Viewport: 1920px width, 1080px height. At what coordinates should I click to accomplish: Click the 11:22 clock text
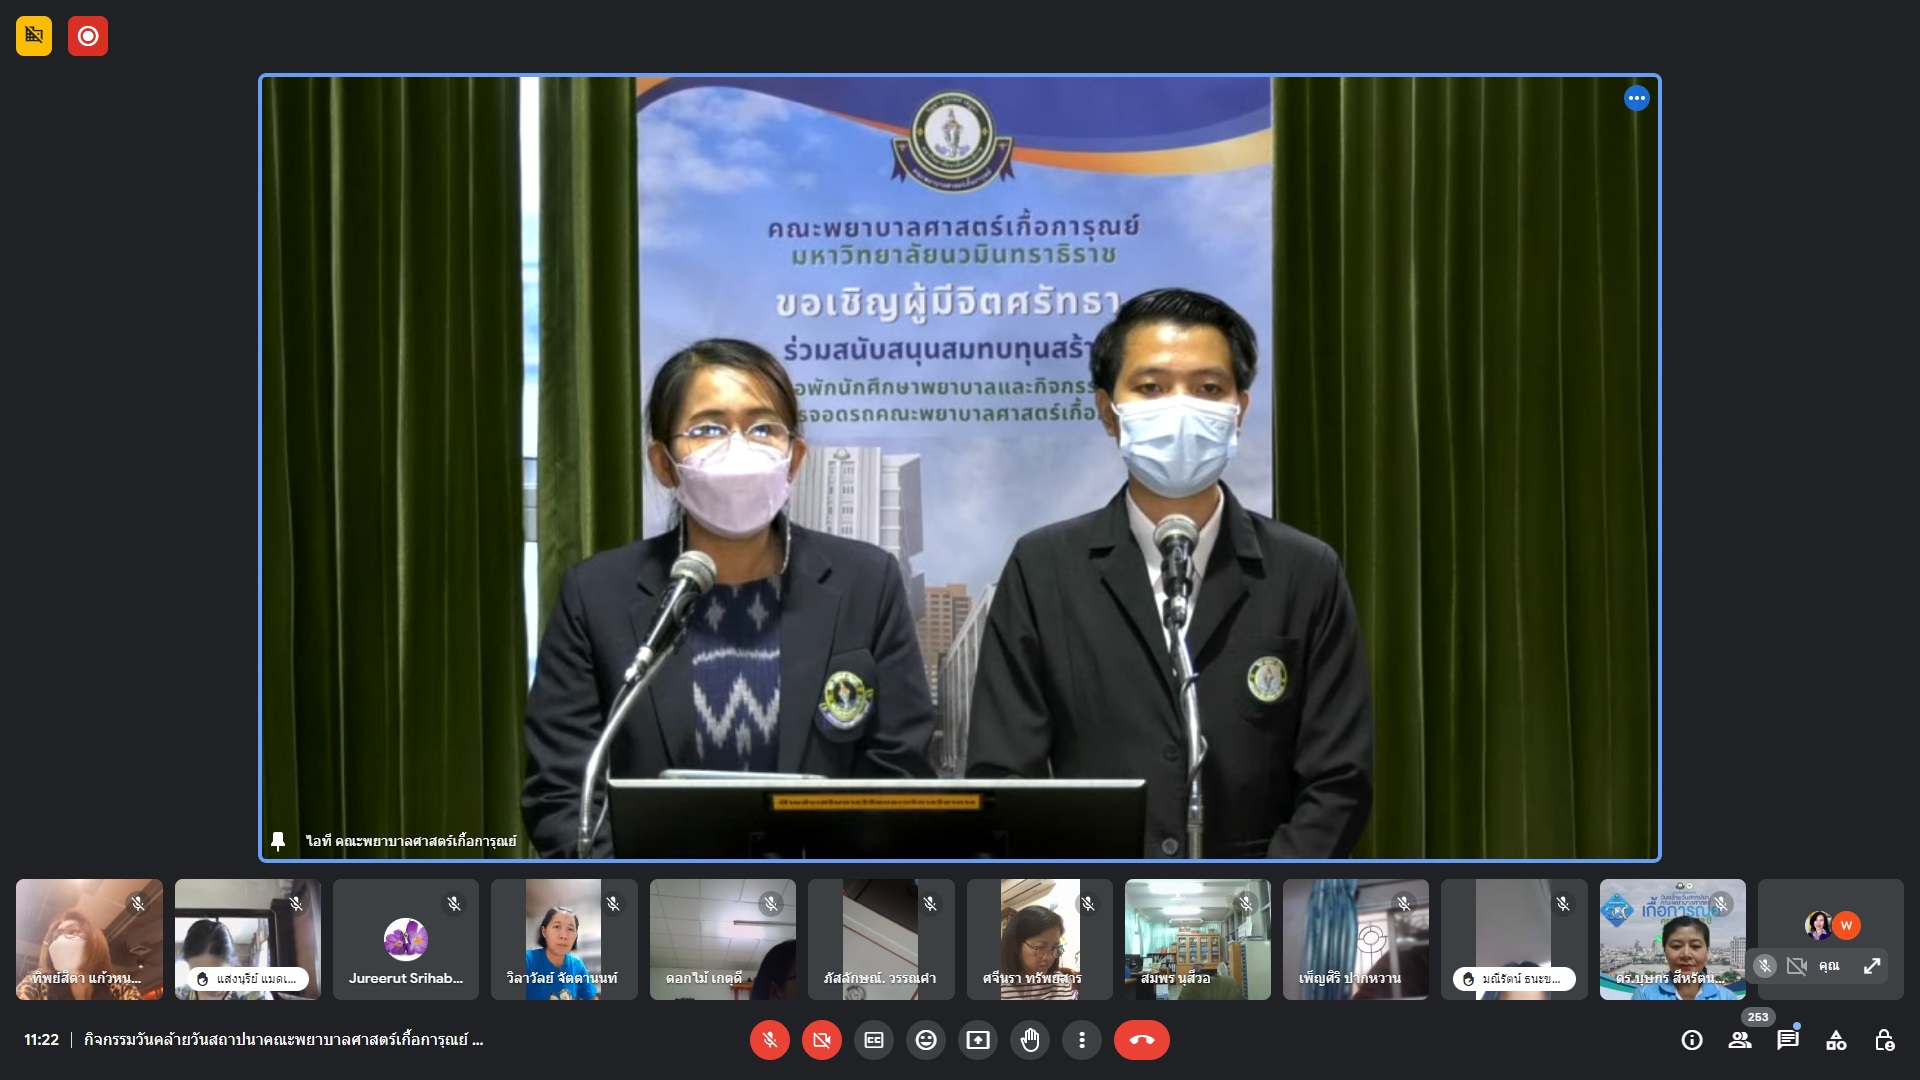(41, 1040)
